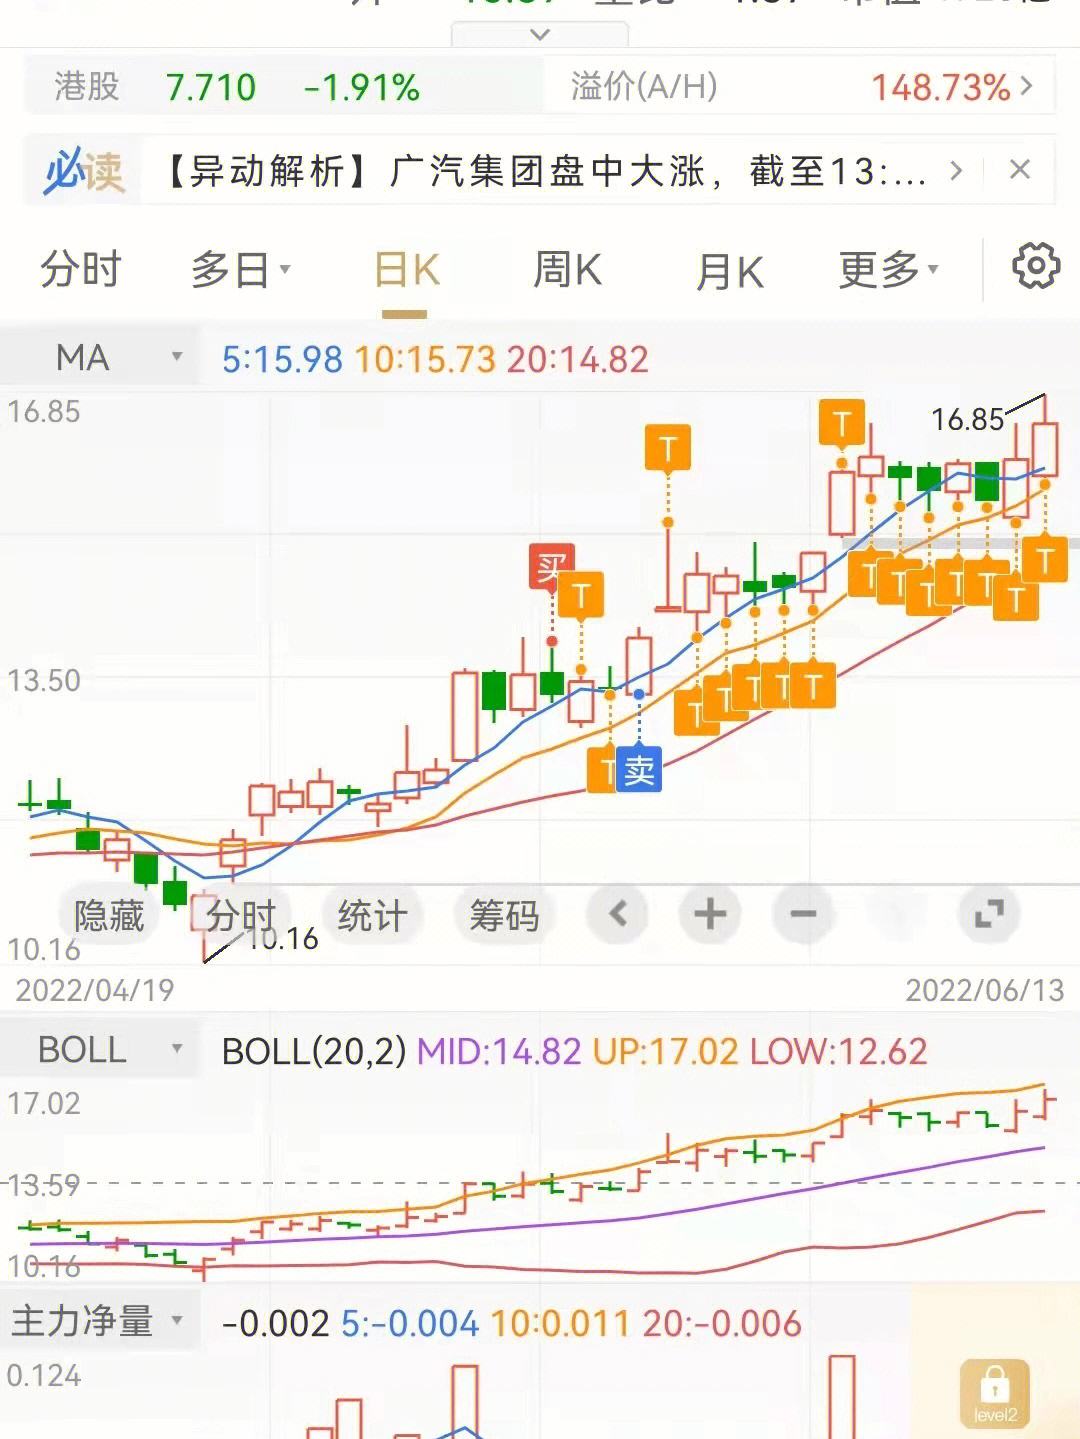Collapse the panel with the top chevron
Screen dimensions: 1080x1439
tap(540, 33)
